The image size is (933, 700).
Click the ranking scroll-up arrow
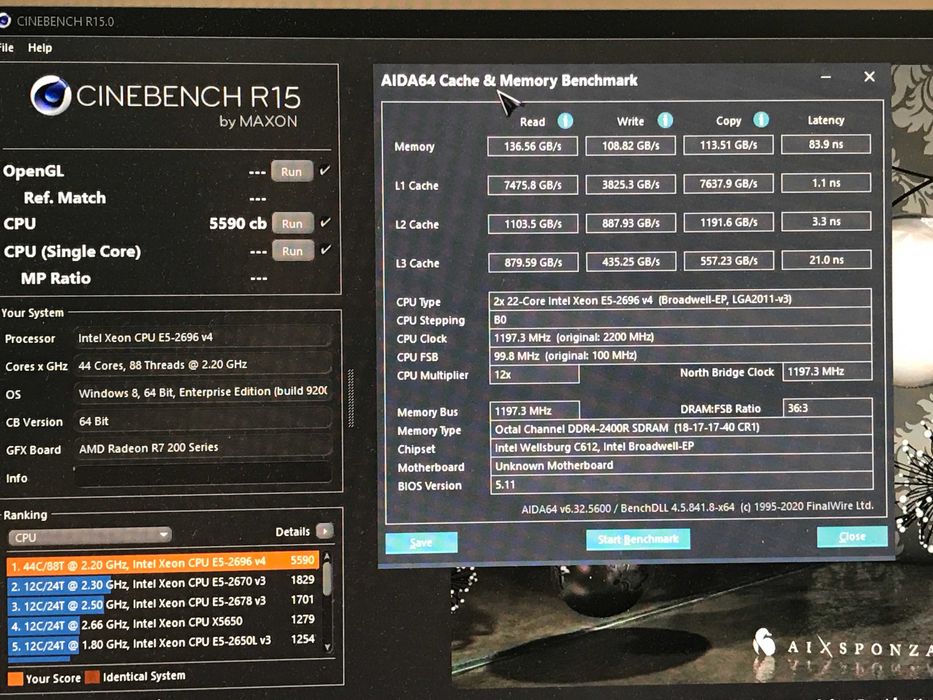click(x=327, y=556)
